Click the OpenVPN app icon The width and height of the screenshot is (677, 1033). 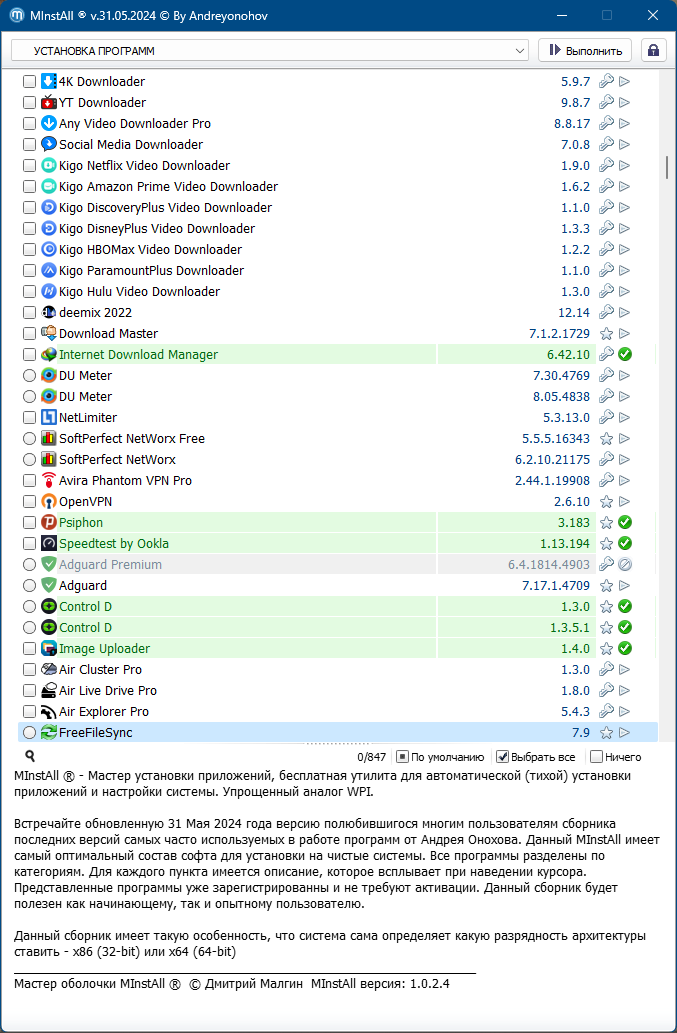pos(49,501)
